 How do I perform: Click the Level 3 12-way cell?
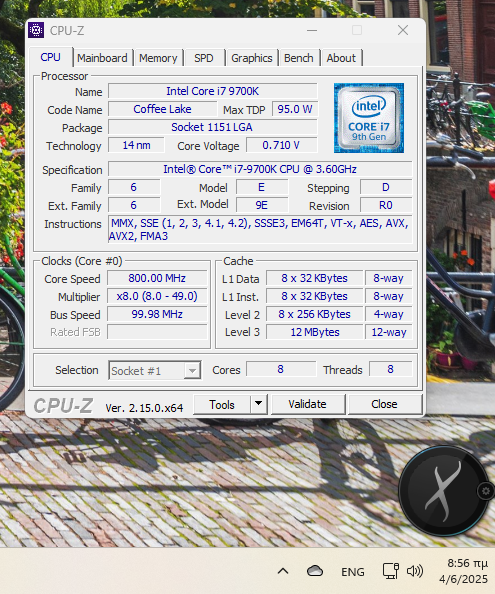(389, 332)
